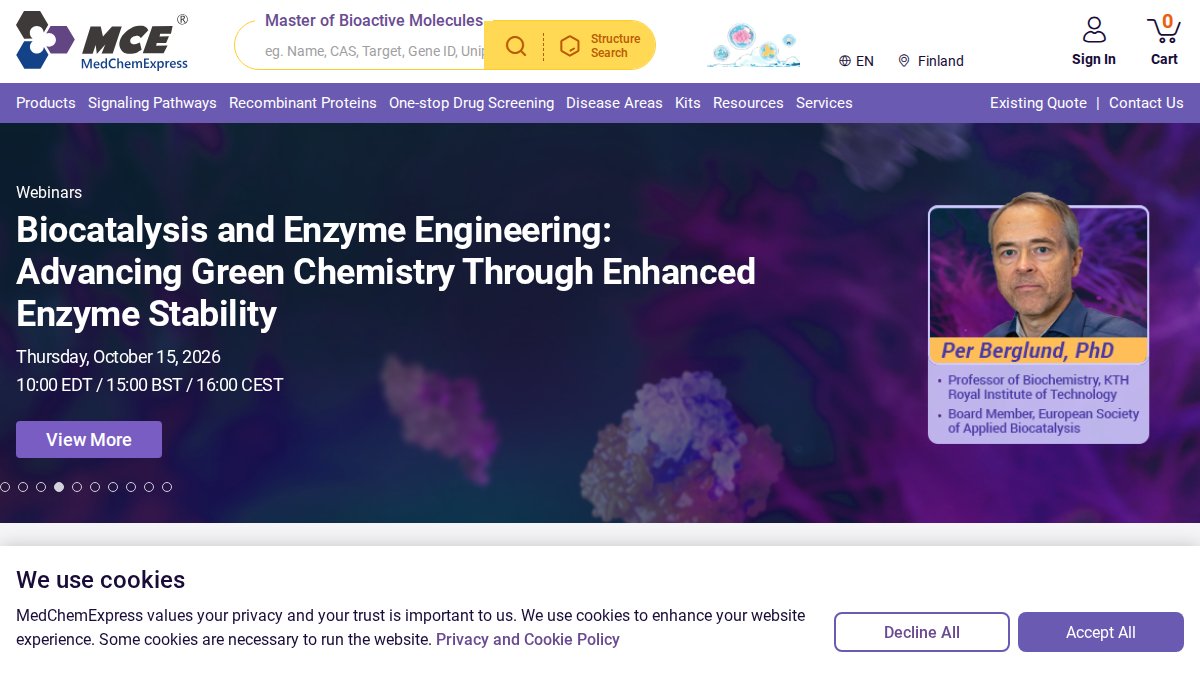Click the Sign In user icon
This screenshot has width=1200, height=675.
pyautogui.click(x=1095, y=30)
